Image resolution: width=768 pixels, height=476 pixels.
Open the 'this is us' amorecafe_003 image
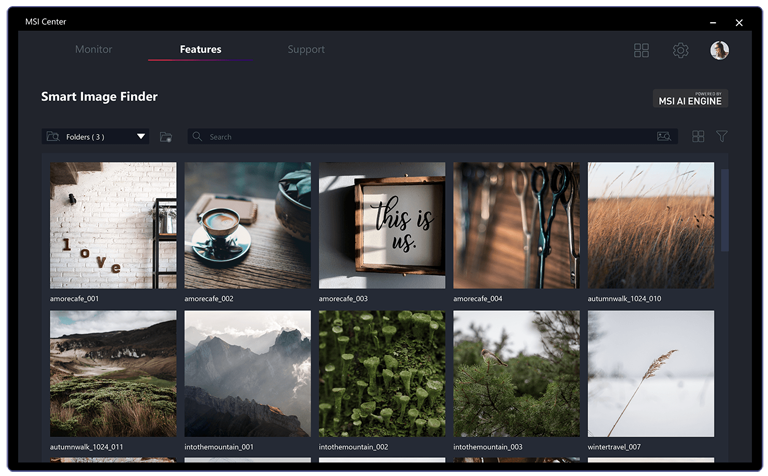click(382, 225)
